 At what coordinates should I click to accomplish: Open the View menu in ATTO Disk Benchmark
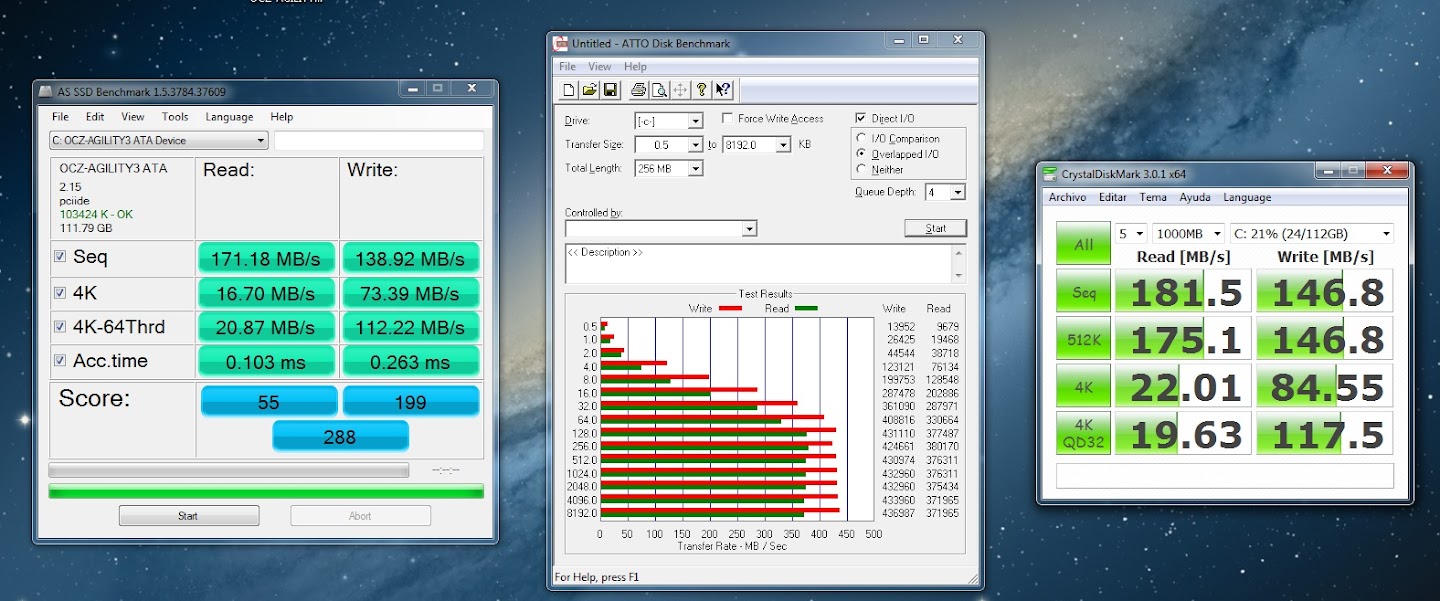pyautogui.click(x=599, y=67)
